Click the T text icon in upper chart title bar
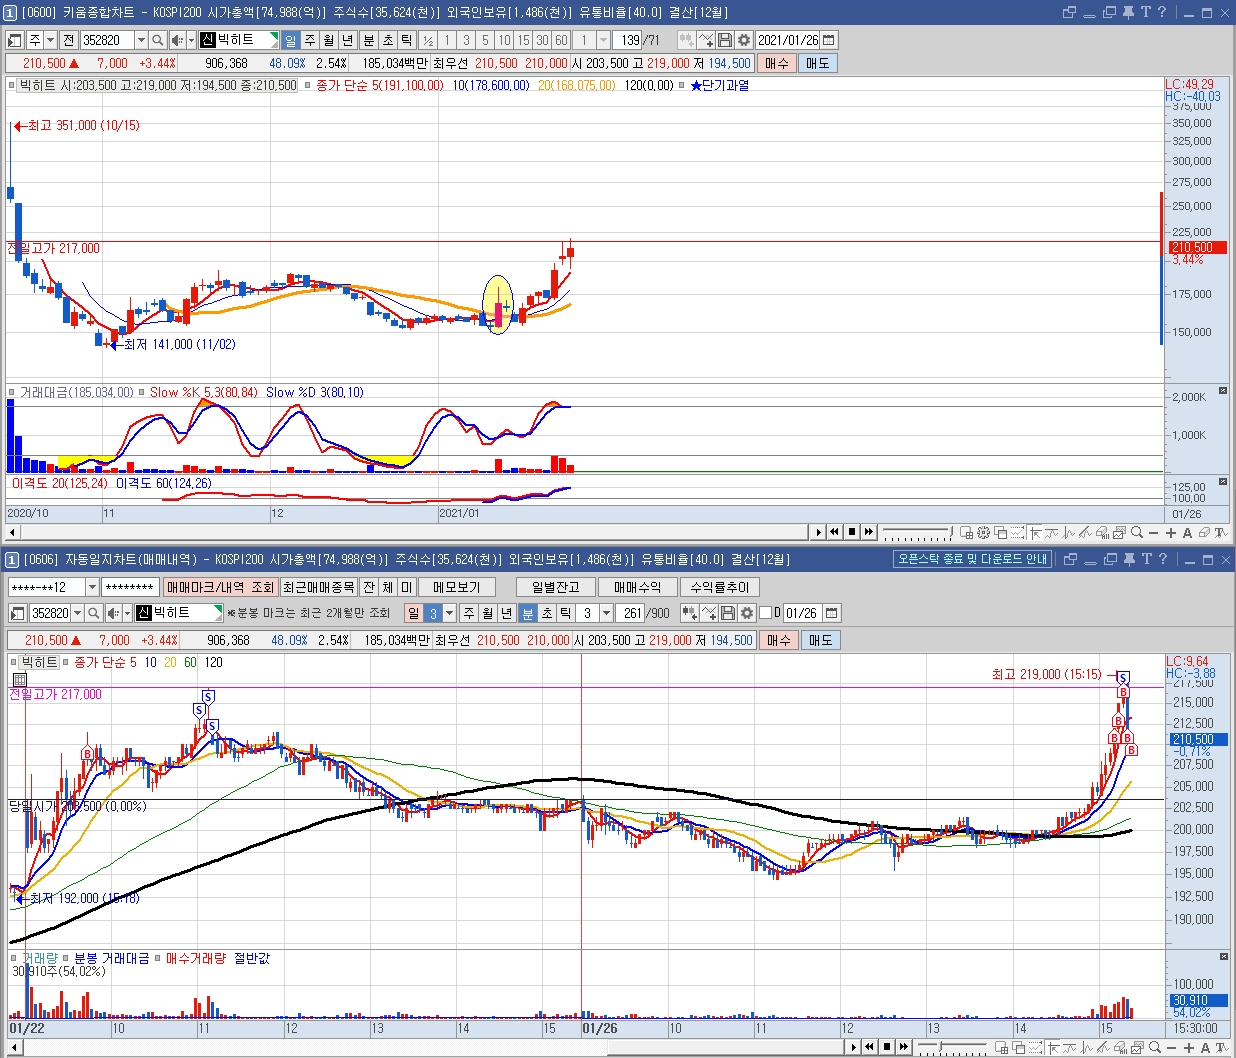Viewport: 1236px width, 1058px height. click(x=1146, y=12)
